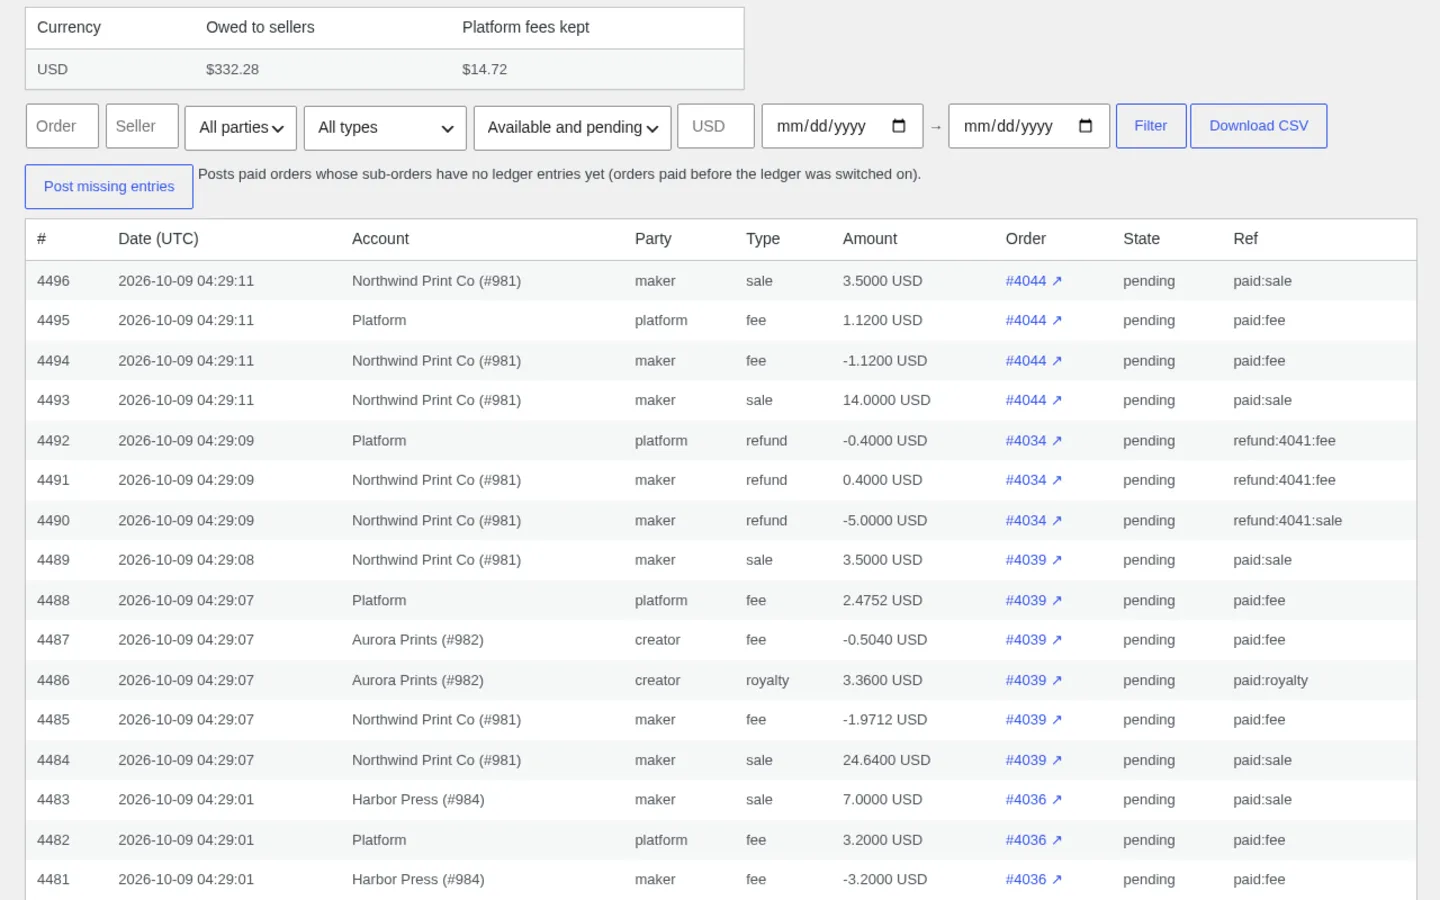Click the State column header
Image resolution: width=1440 pixels, height=900 pixels.
[x=1141, y=239]
